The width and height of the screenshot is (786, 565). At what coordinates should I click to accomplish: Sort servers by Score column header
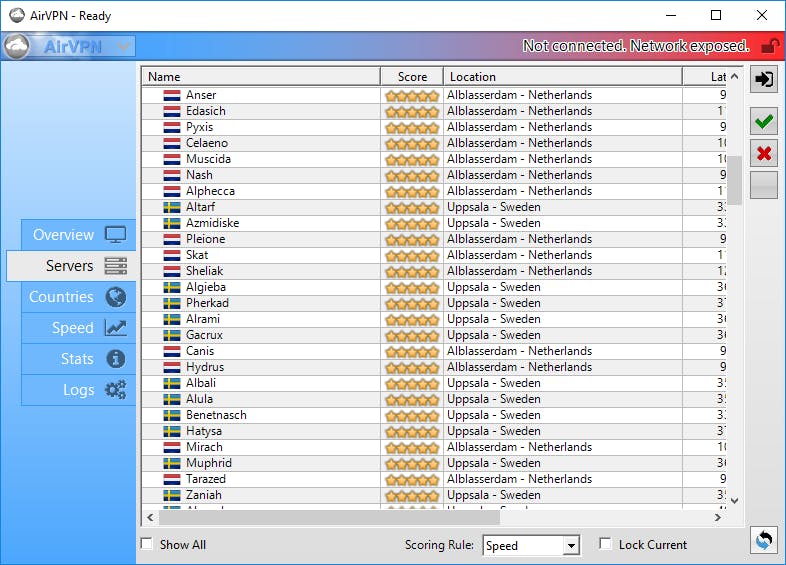coord(412,77)
